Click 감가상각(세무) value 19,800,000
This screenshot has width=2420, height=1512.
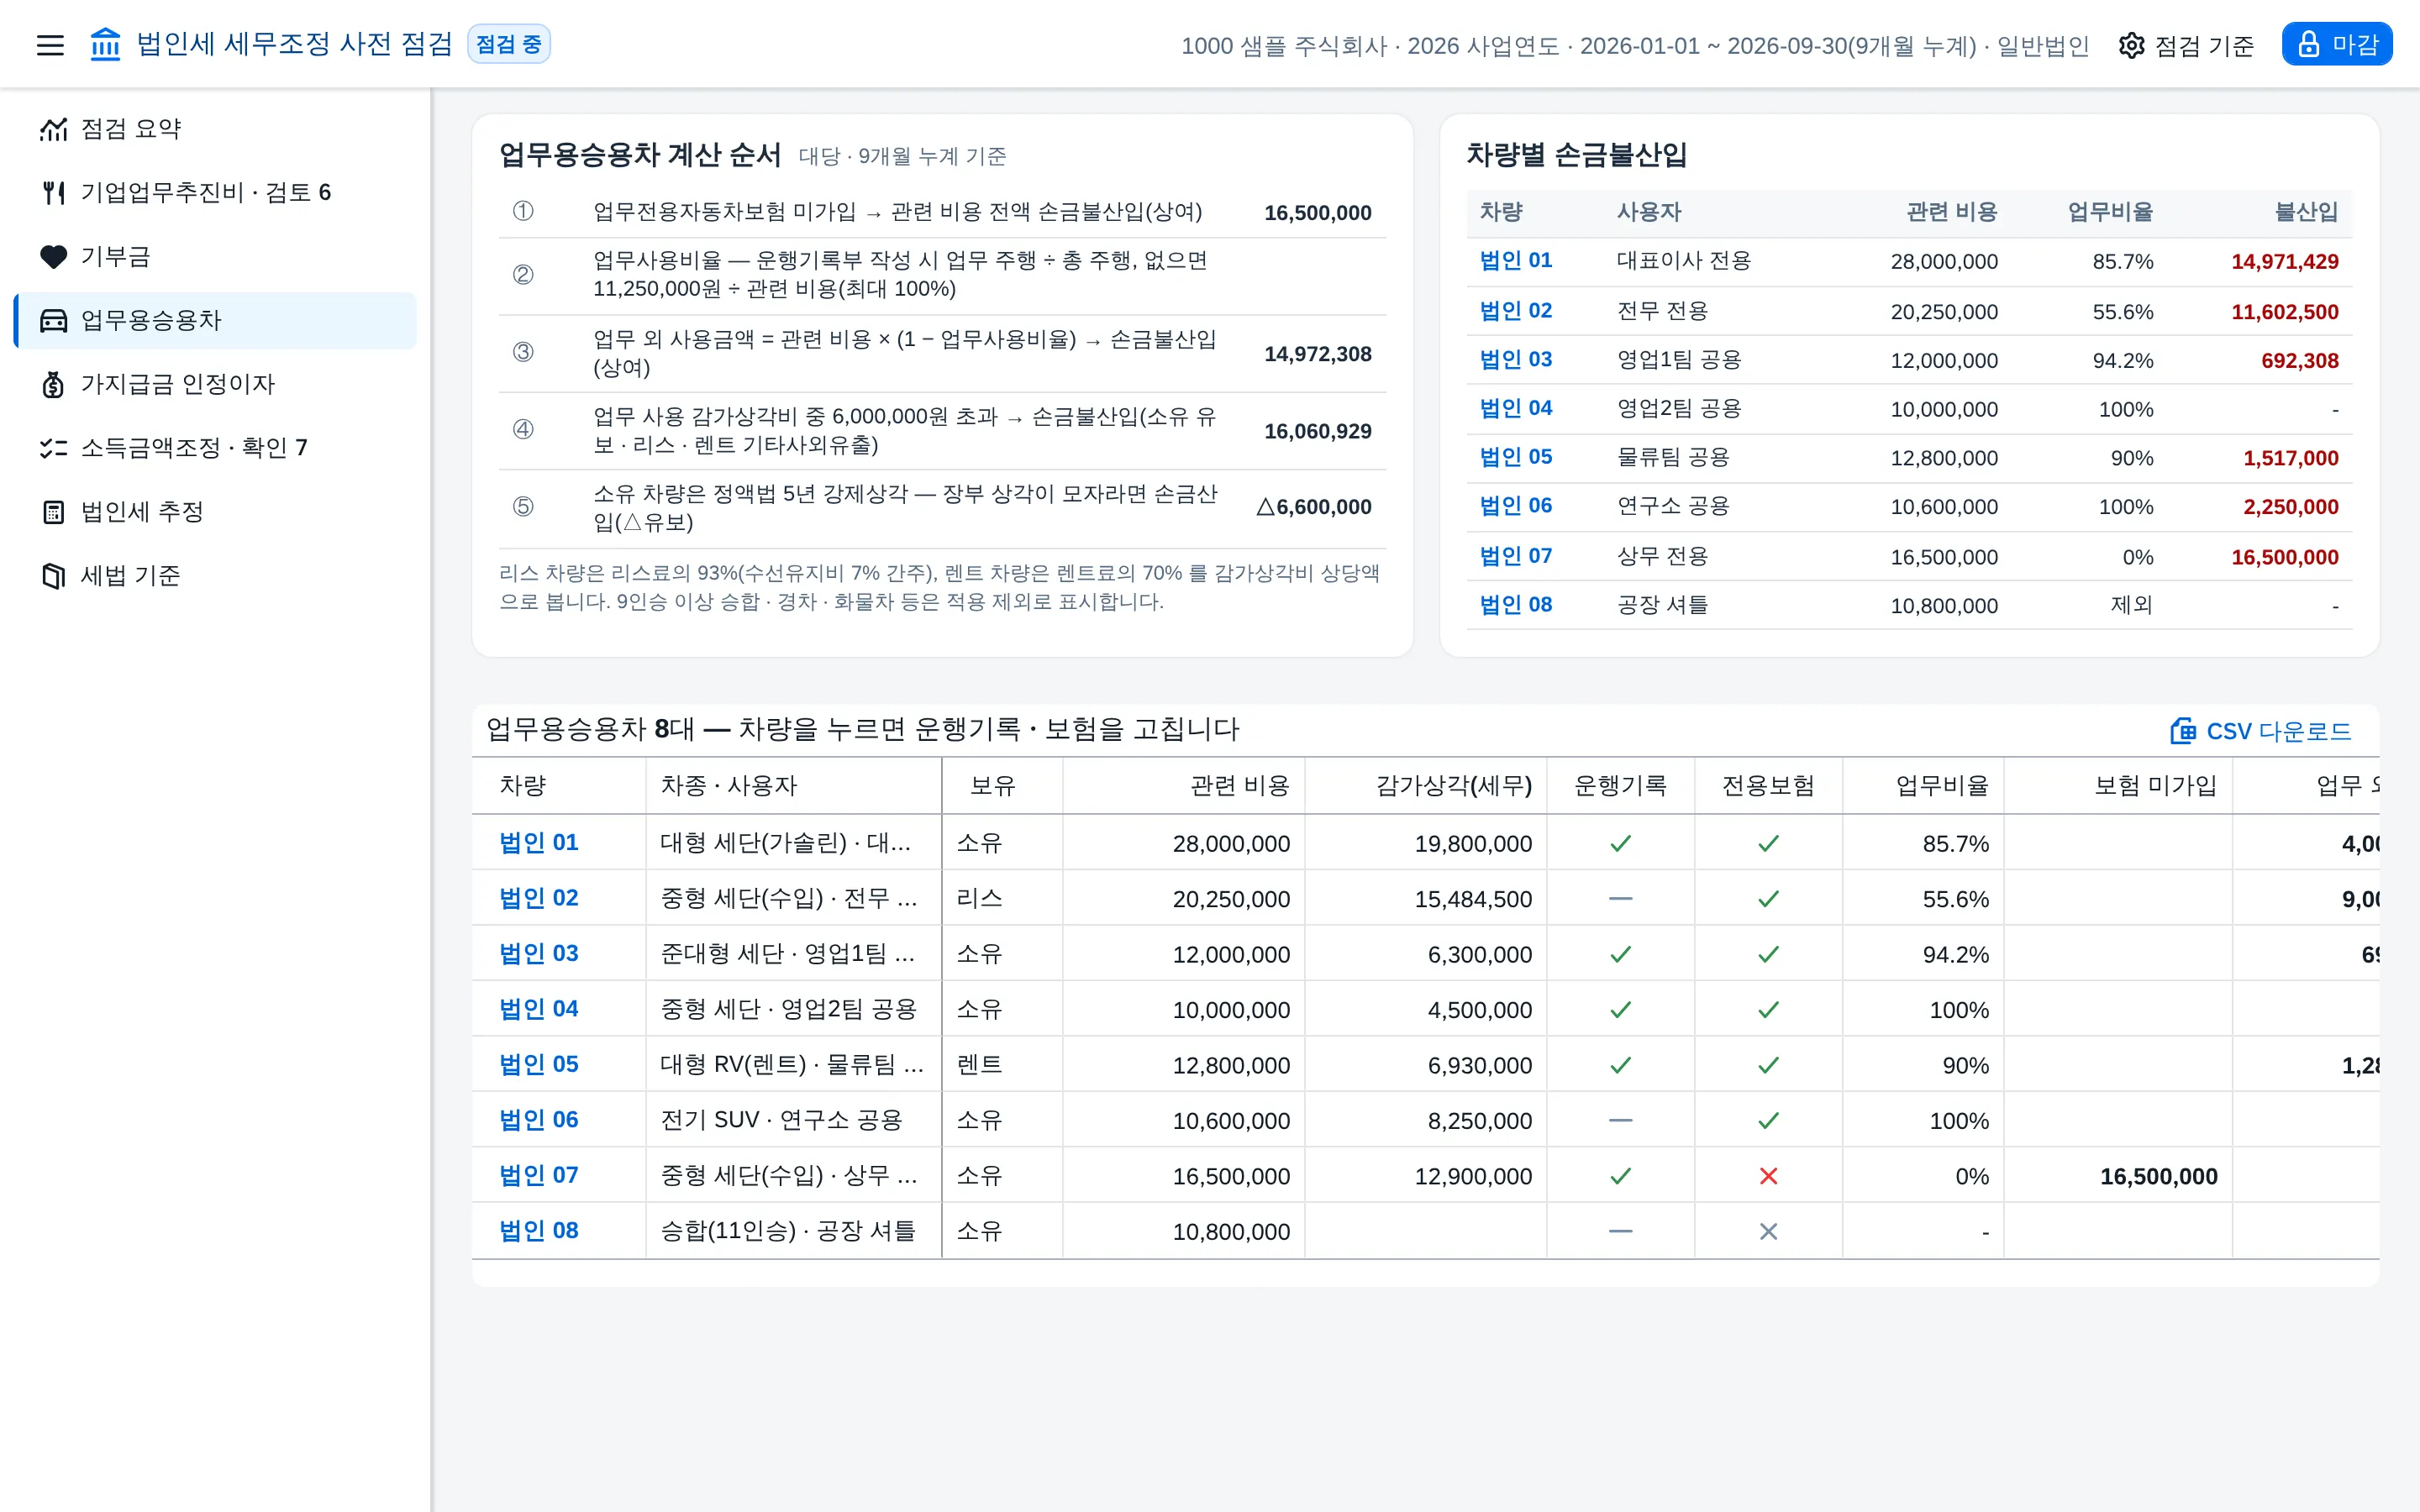point(1472,844)
